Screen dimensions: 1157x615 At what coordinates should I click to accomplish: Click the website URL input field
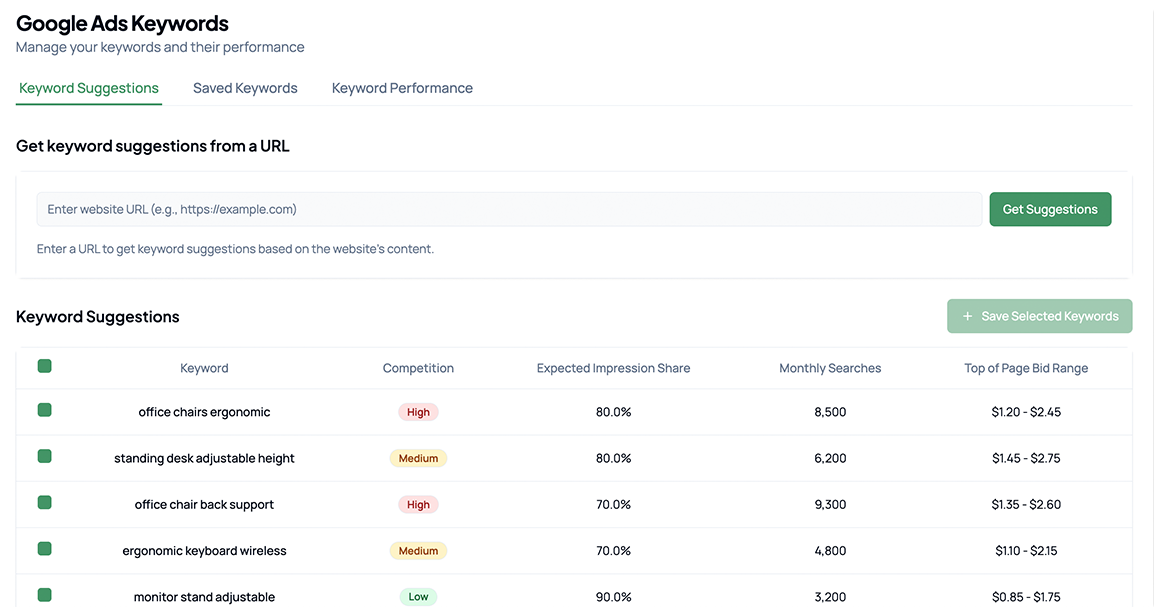[x=509, y=210]
